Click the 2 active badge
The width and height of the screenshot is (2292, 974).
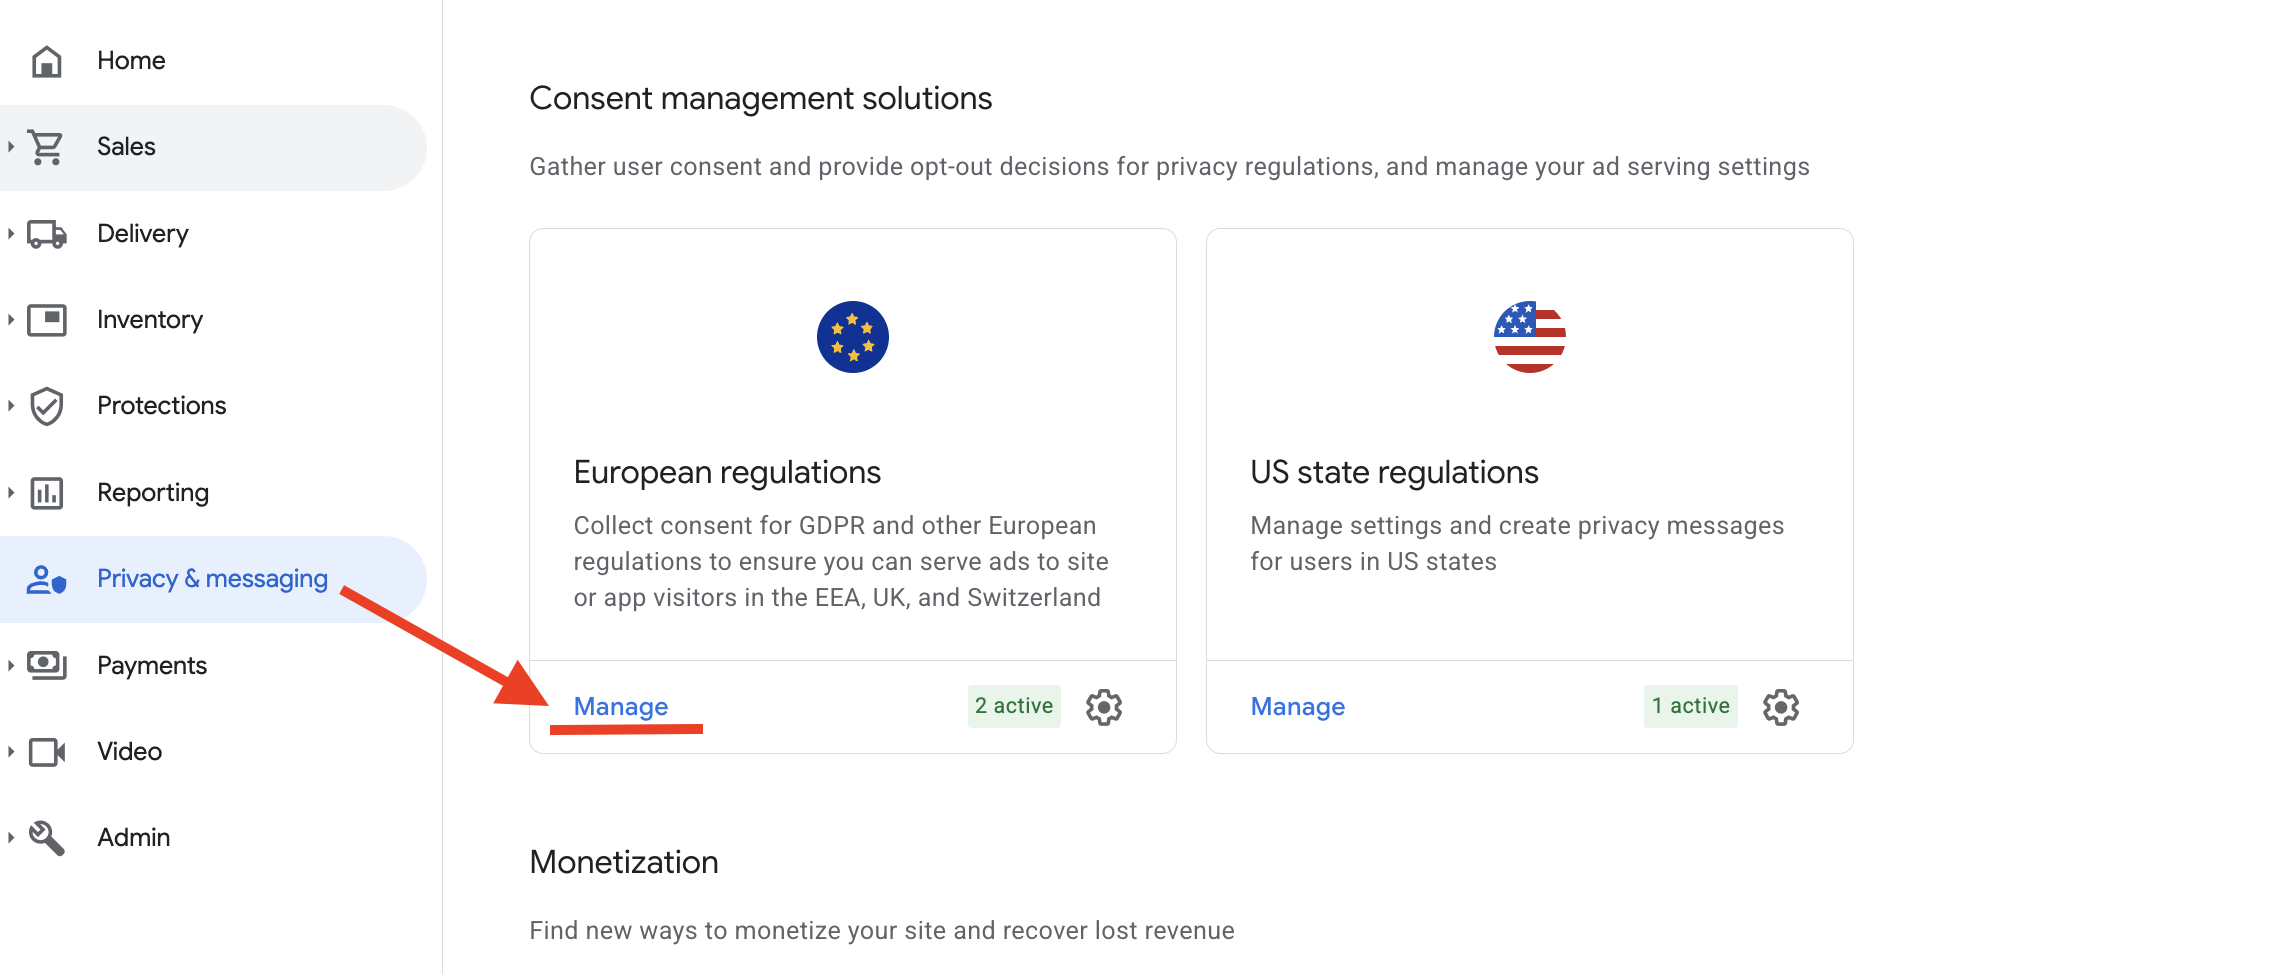(x=1014, y=706)
